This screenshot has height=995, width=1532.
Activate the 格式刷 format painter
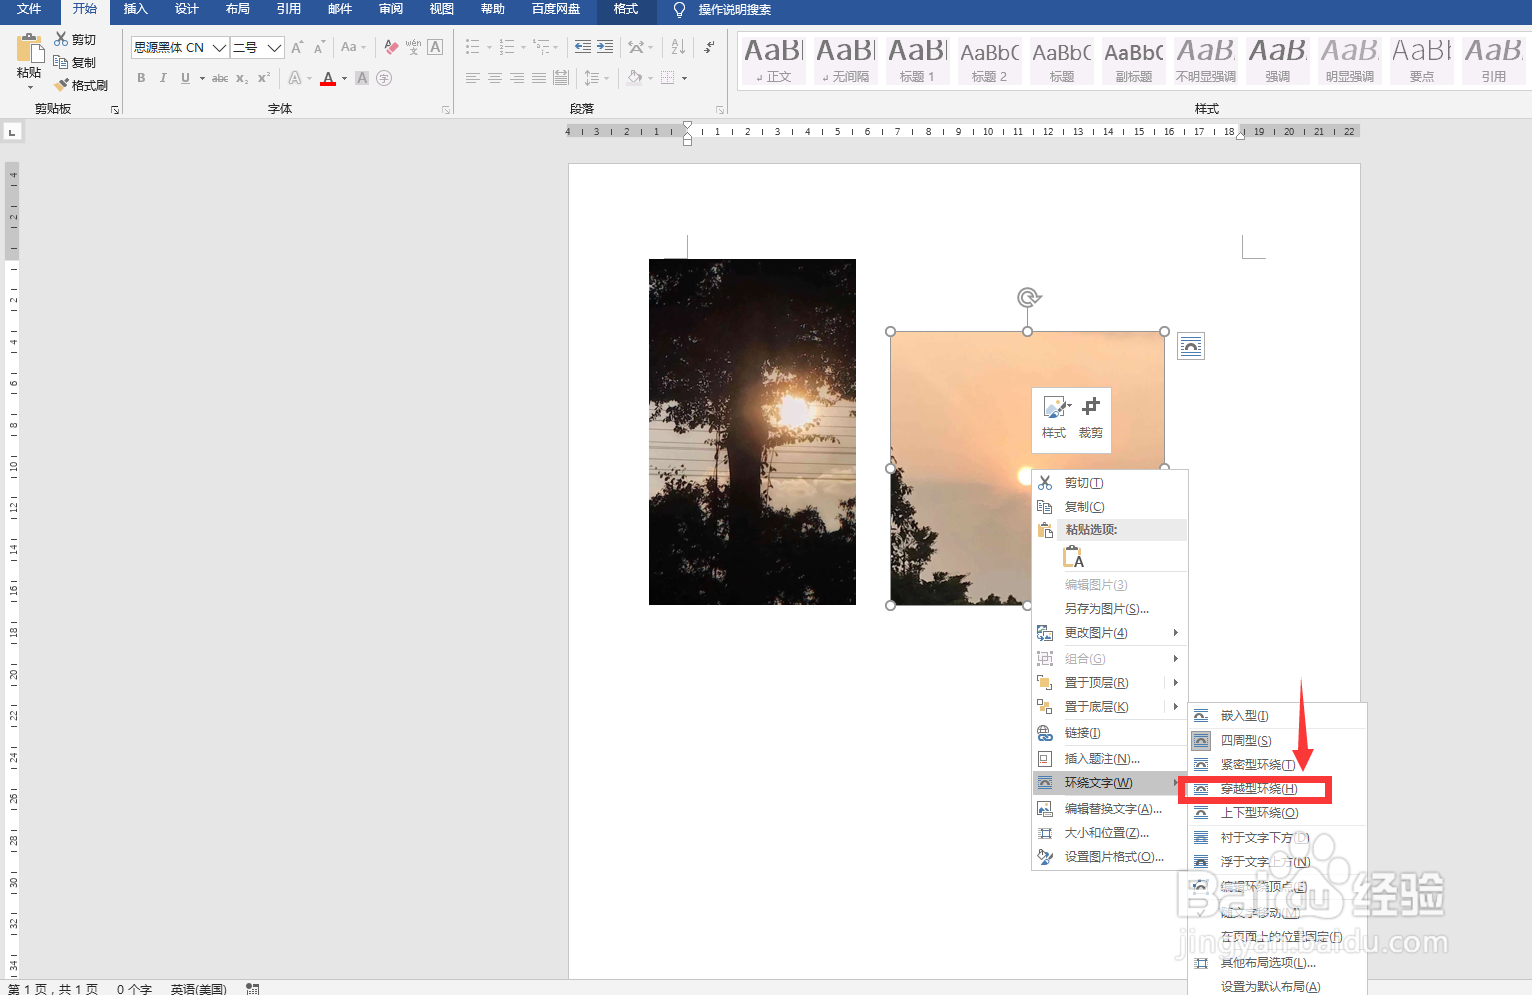coord(81,85)
